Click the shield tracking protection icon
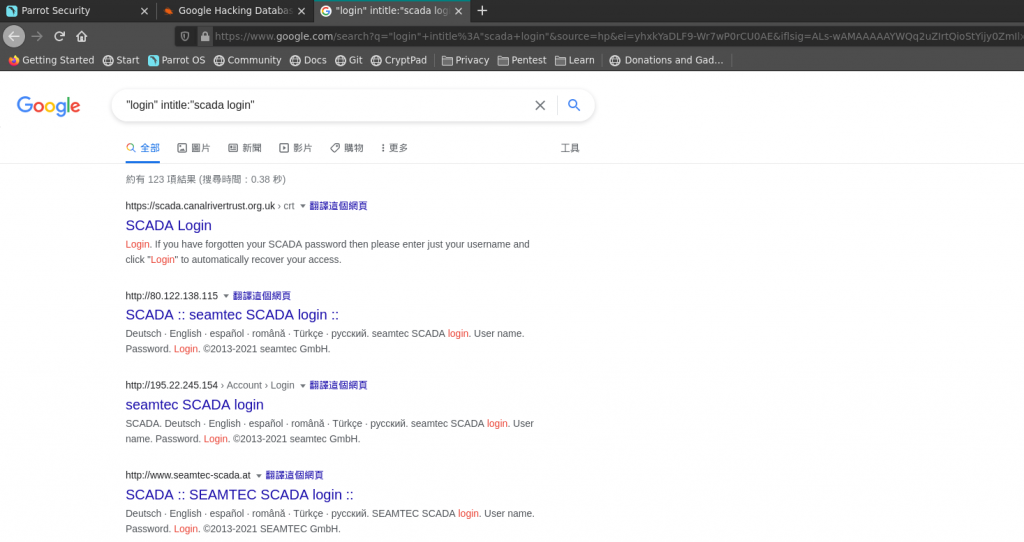Screen dimensions: 1024x542 [x=185, y=37]
